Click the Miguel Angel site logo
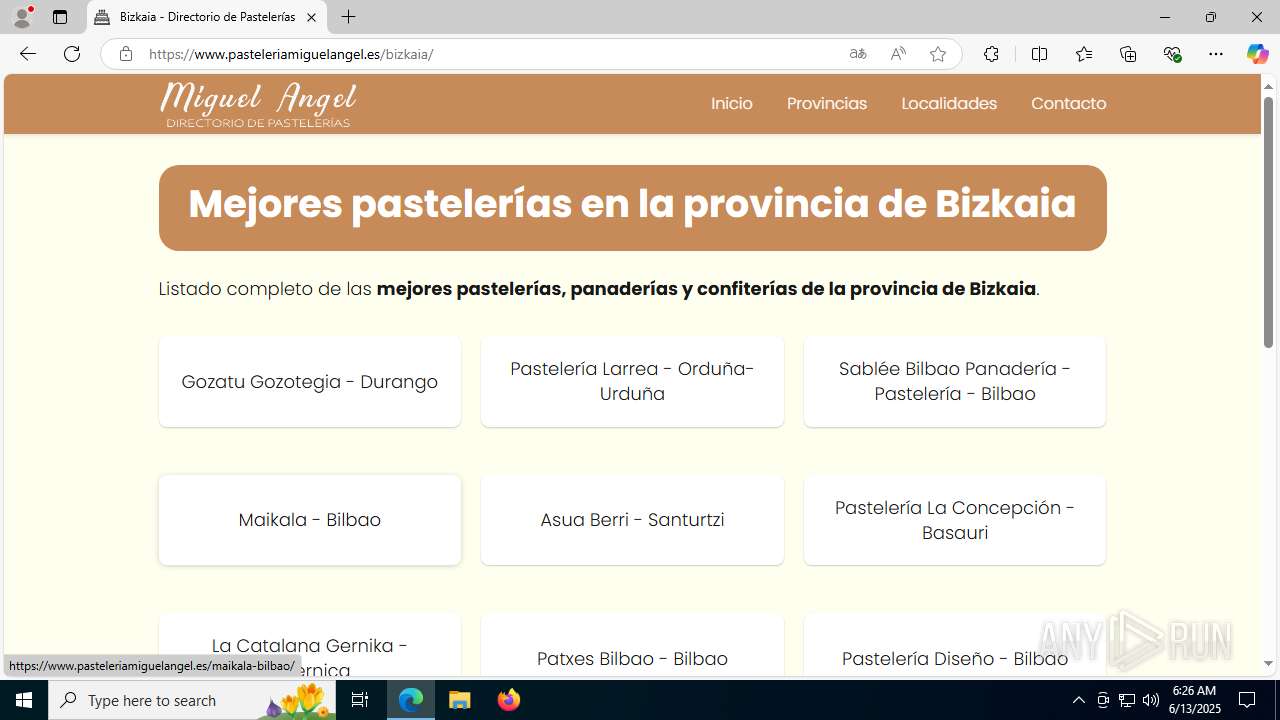The height and width of the screenshot is (720, 1280). pyautogui.click(x=258, y=104)
